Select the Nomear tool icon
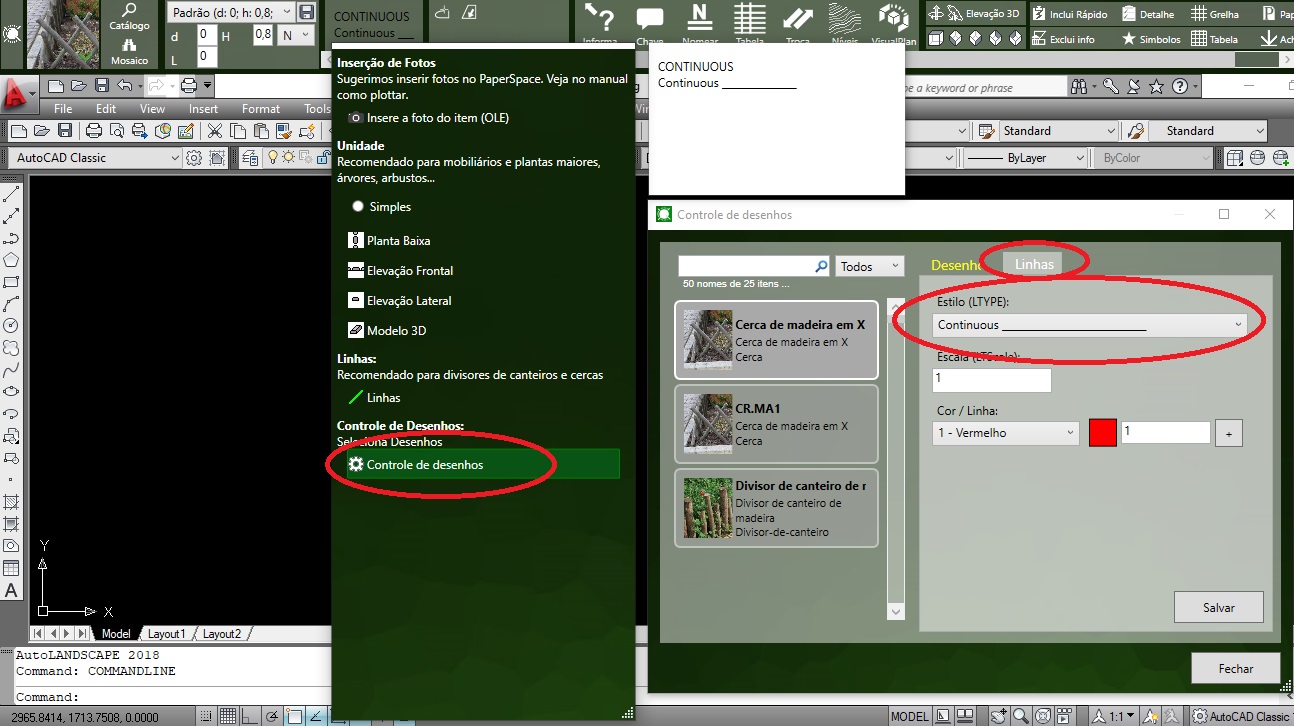Image resolution: width=1294 pixels, height=726 pixels. click(700, 18)
